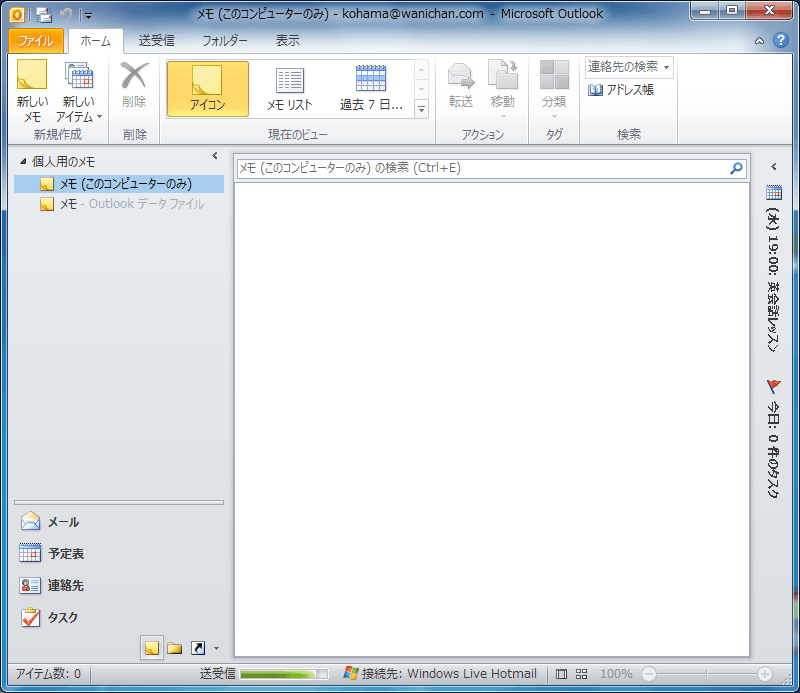This screenshot has height=693, width=800.
Task: Create a new memo with 新しいメモ
Action: tap(32, 91)
